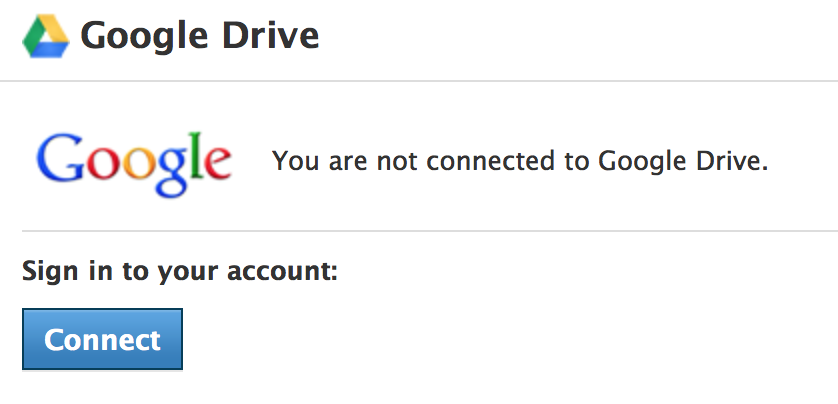This screenshot has width=838, height=404.
Task: Click the 'Sign in to your account:' label
Action: tap(180, 270)
